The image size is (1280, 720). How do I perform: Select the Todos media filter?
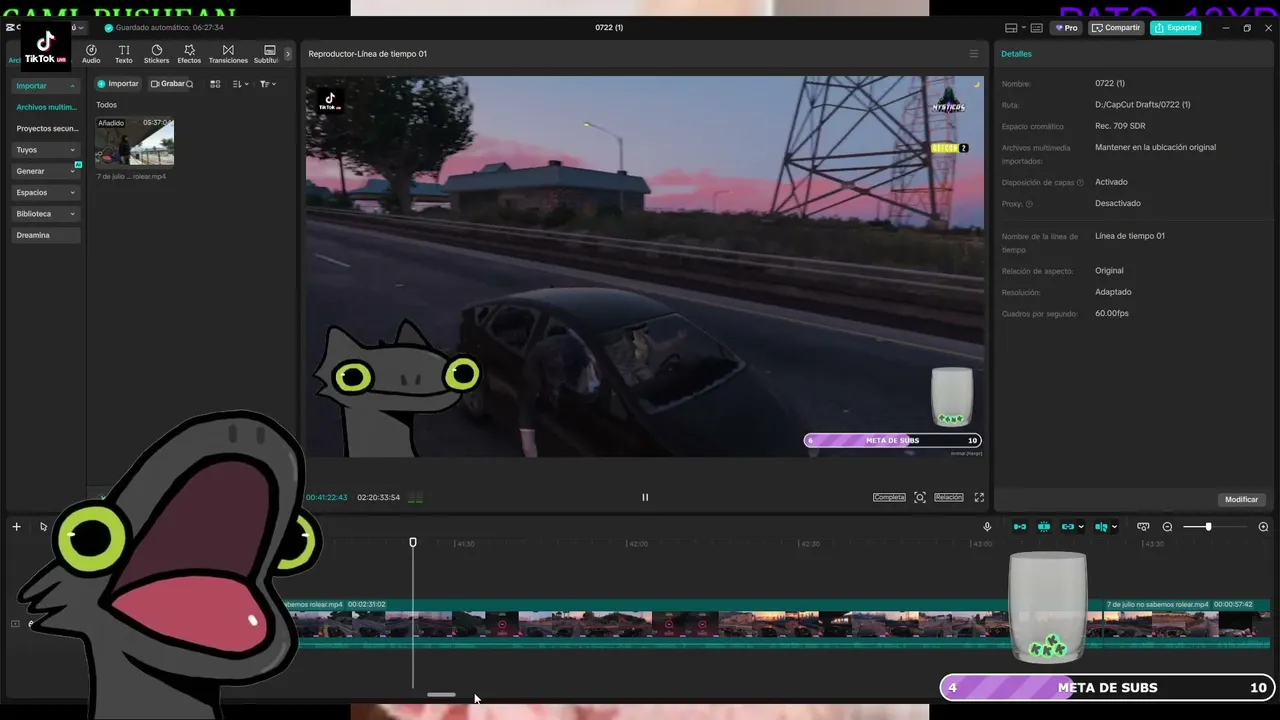pyautogui.click(x=106, y=105)
